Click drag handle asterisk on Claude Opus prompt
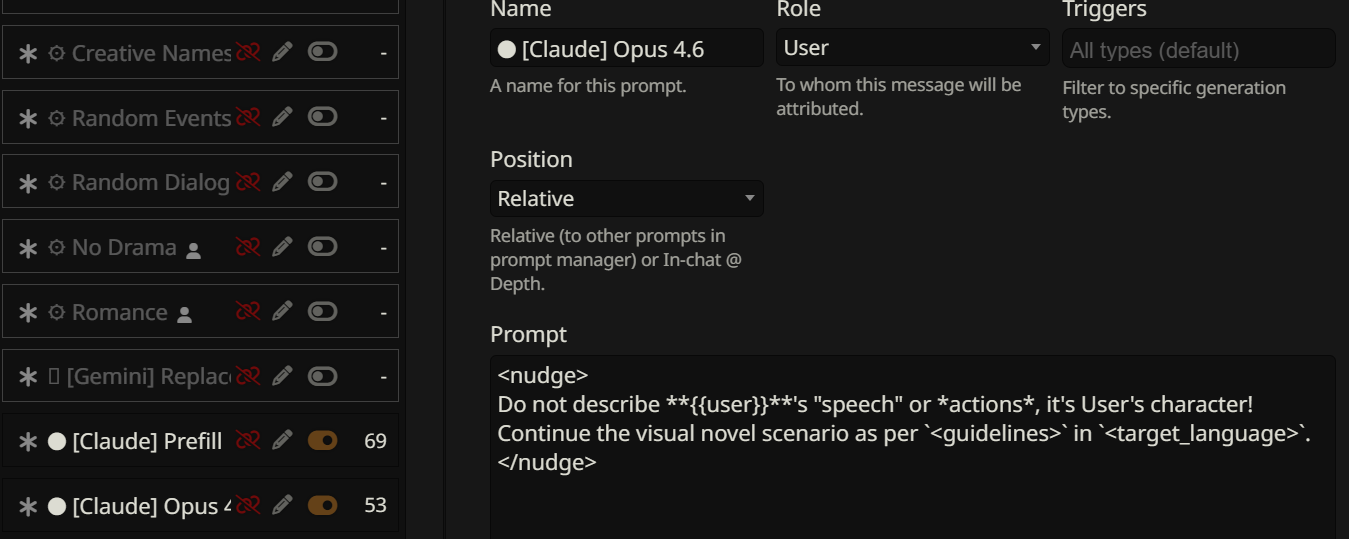This screenshot has width=1349, height=539. pyautogui.click(x=29, y=506)
